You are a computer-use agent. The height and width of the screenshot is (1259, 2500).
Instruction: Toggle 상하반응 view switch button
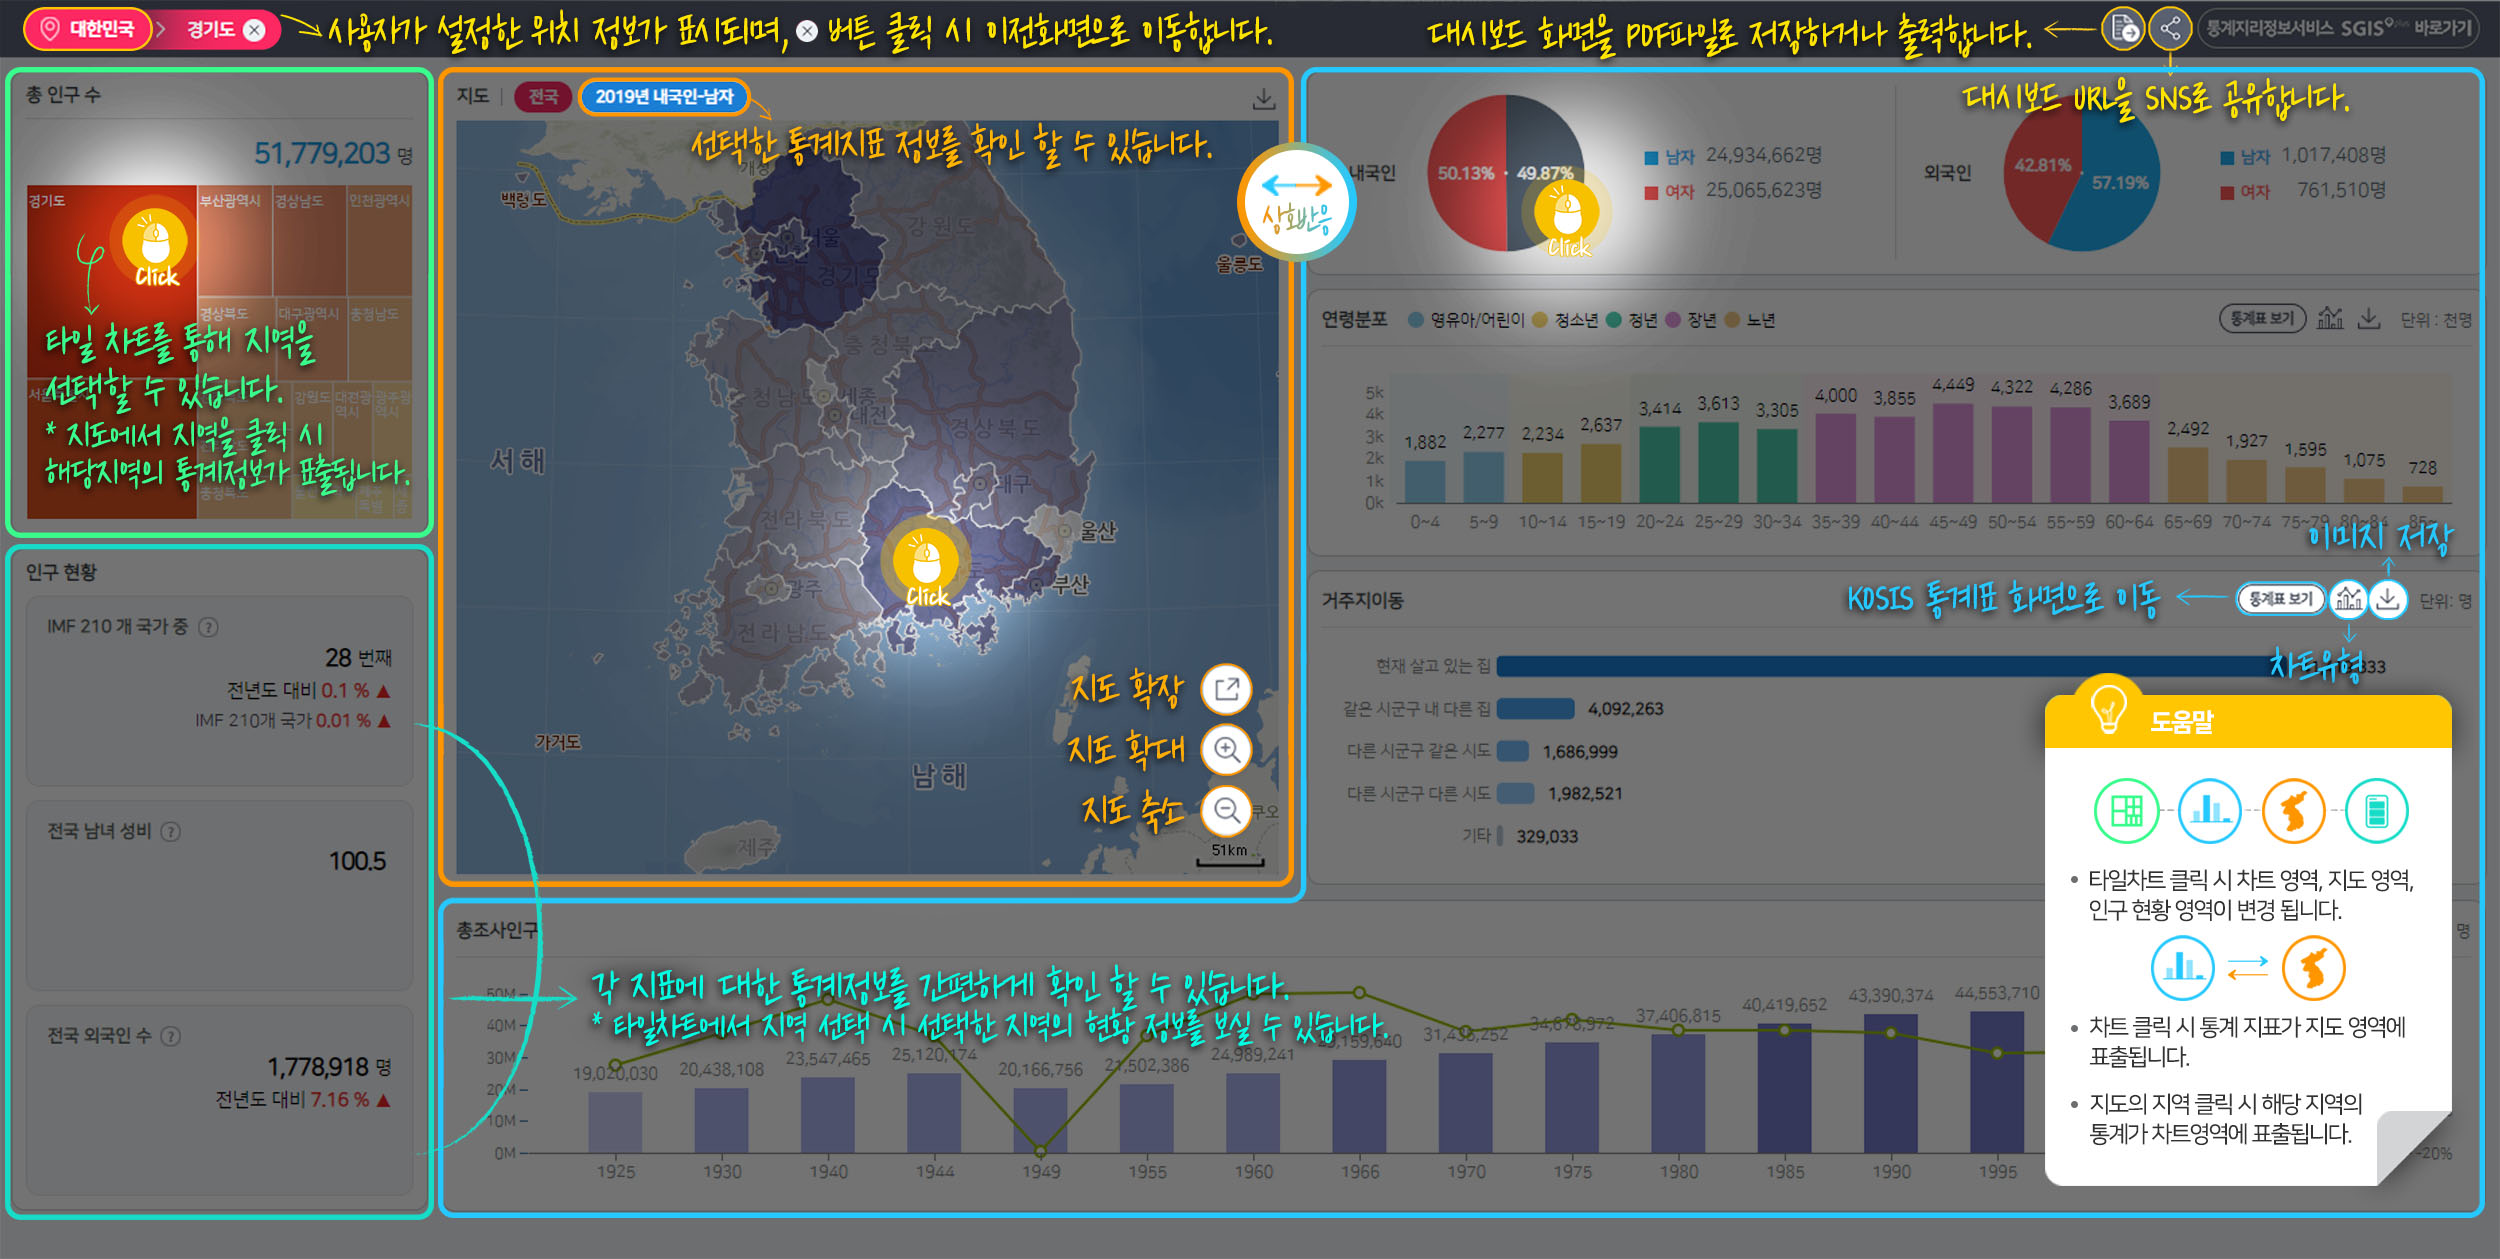[x=1296, y=203]
